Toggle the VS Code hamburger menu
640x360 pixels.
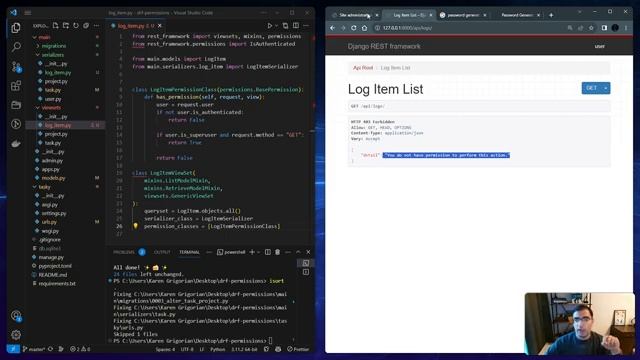tap(28, 13)
